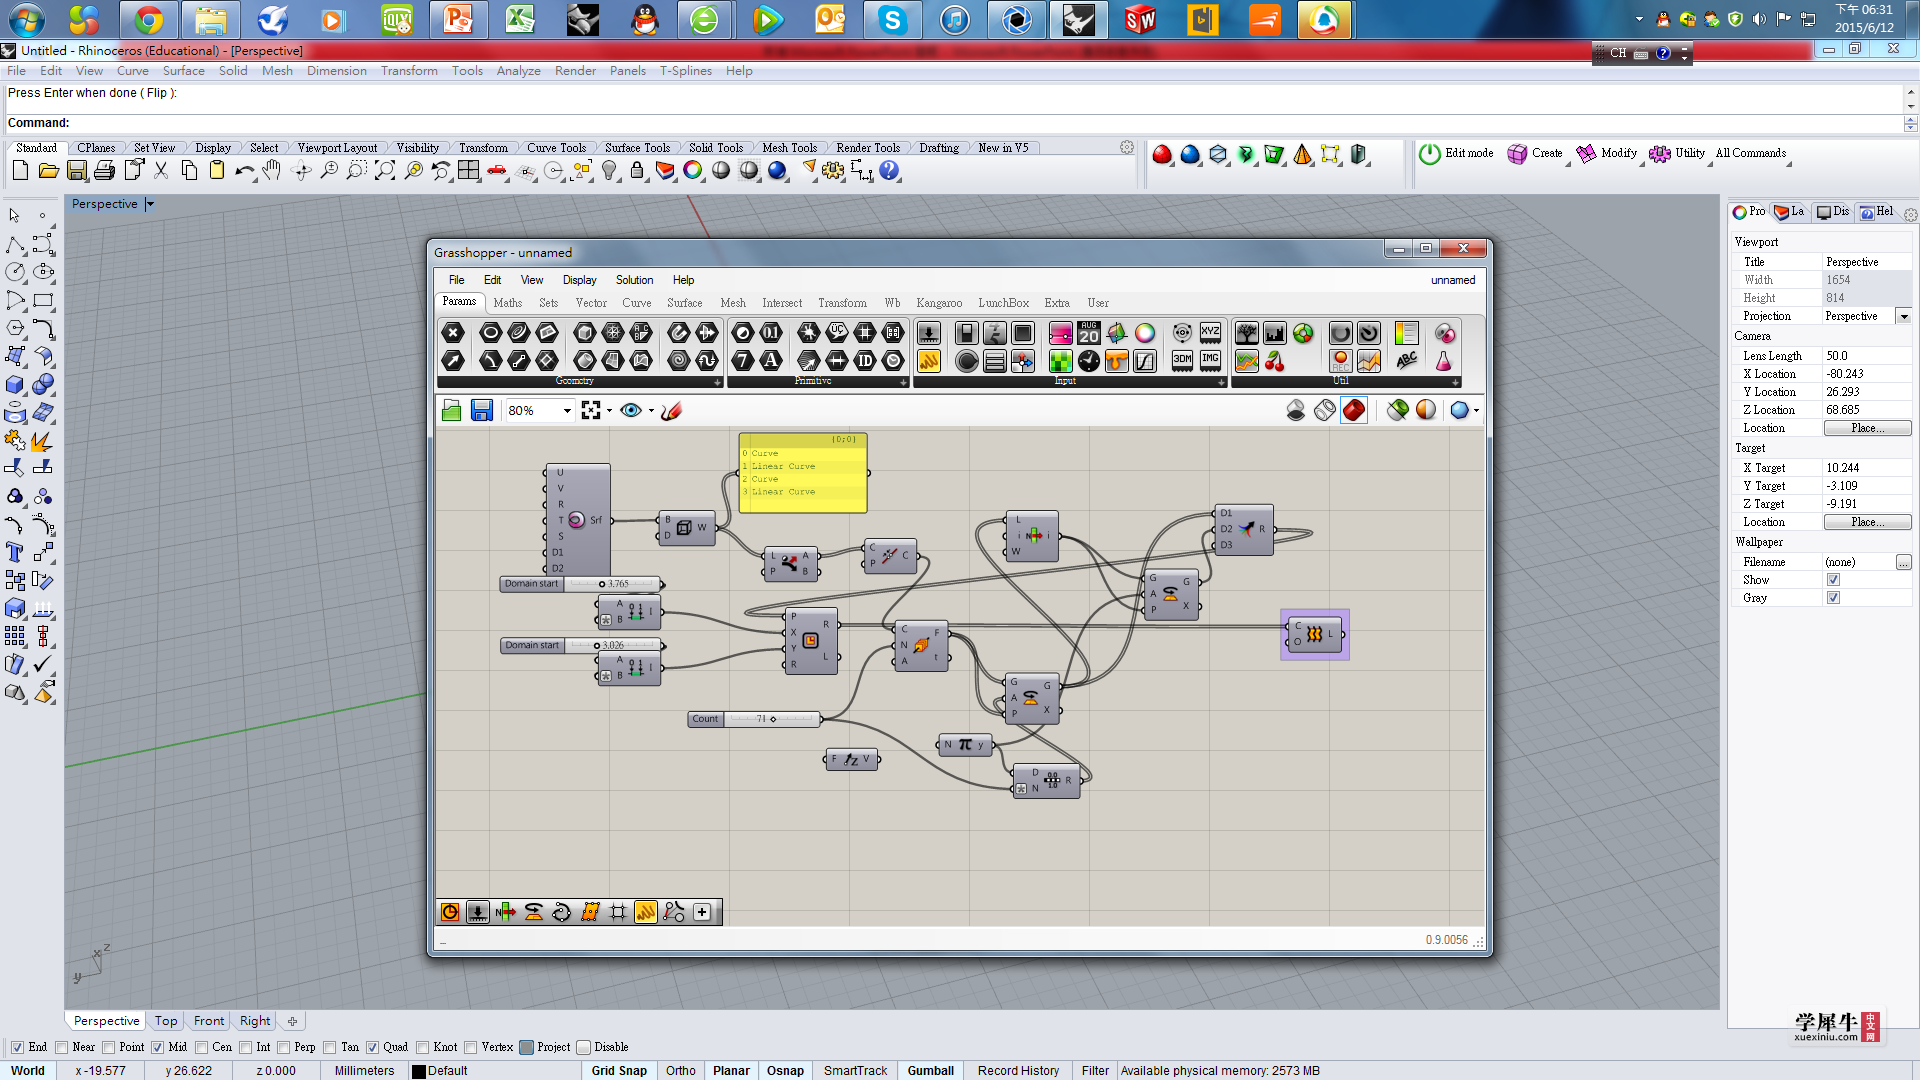Expand the Primitive panel in Params tab
Screen dimensions: 1920x1080
pos(903,382)
